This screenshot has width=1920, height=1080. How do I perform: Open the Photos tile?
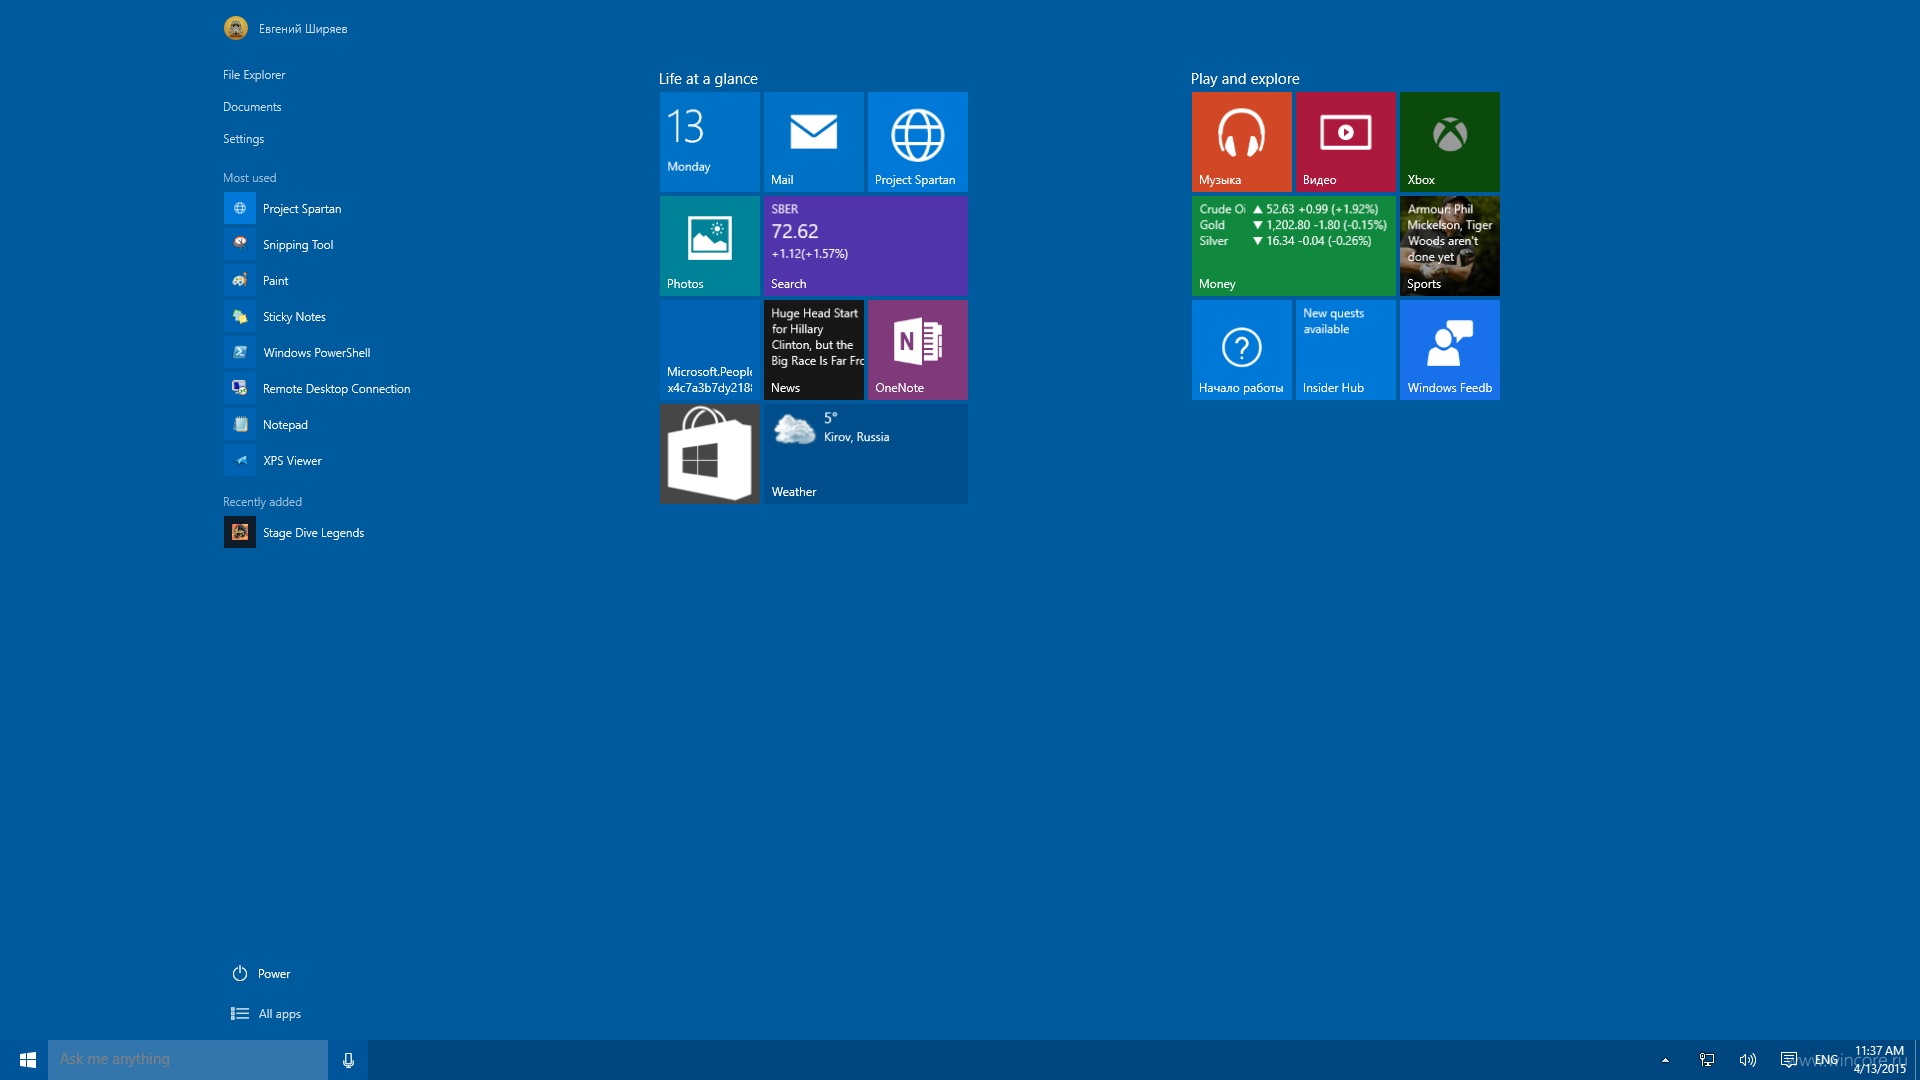pyautogui.click(x=709, y=246)
